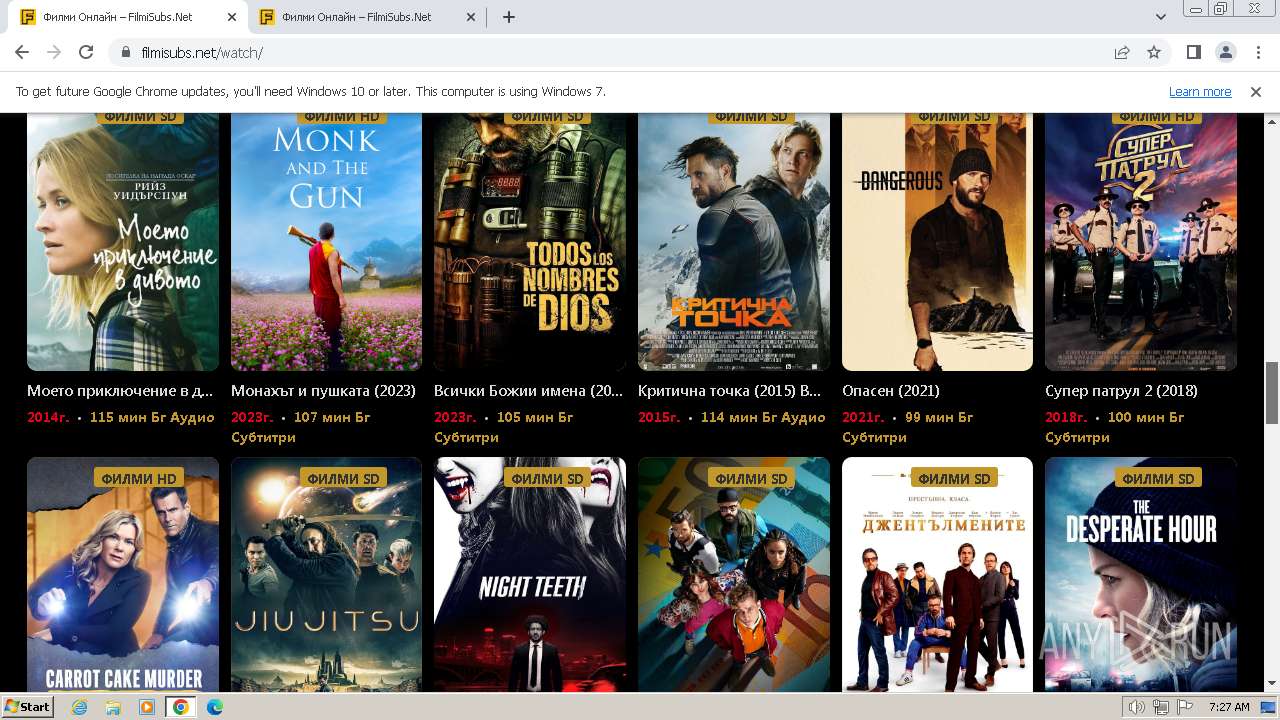Screen dimensions: 1280x720
Task: Click the scrollbar down arrow
Action: (1272, 684)
